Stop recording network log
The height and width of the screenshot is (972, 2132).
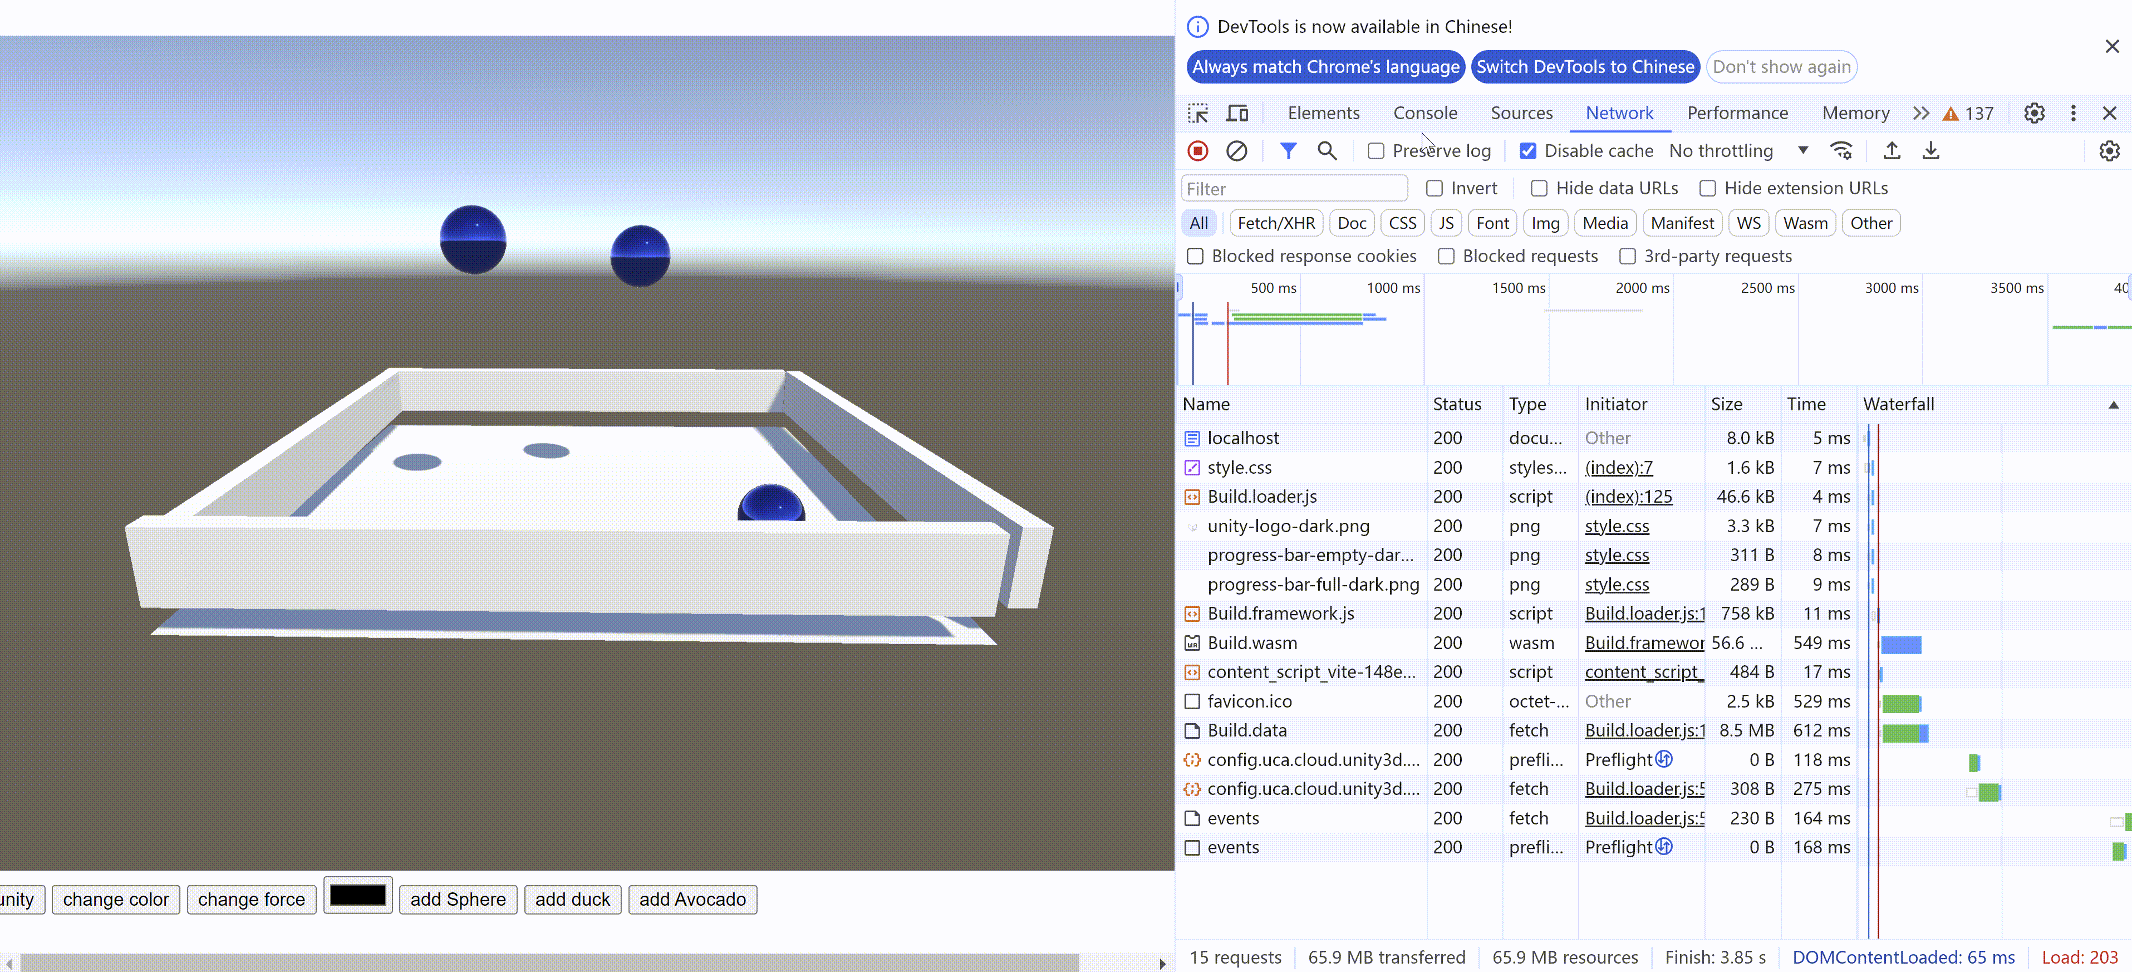coord(1198,151)
